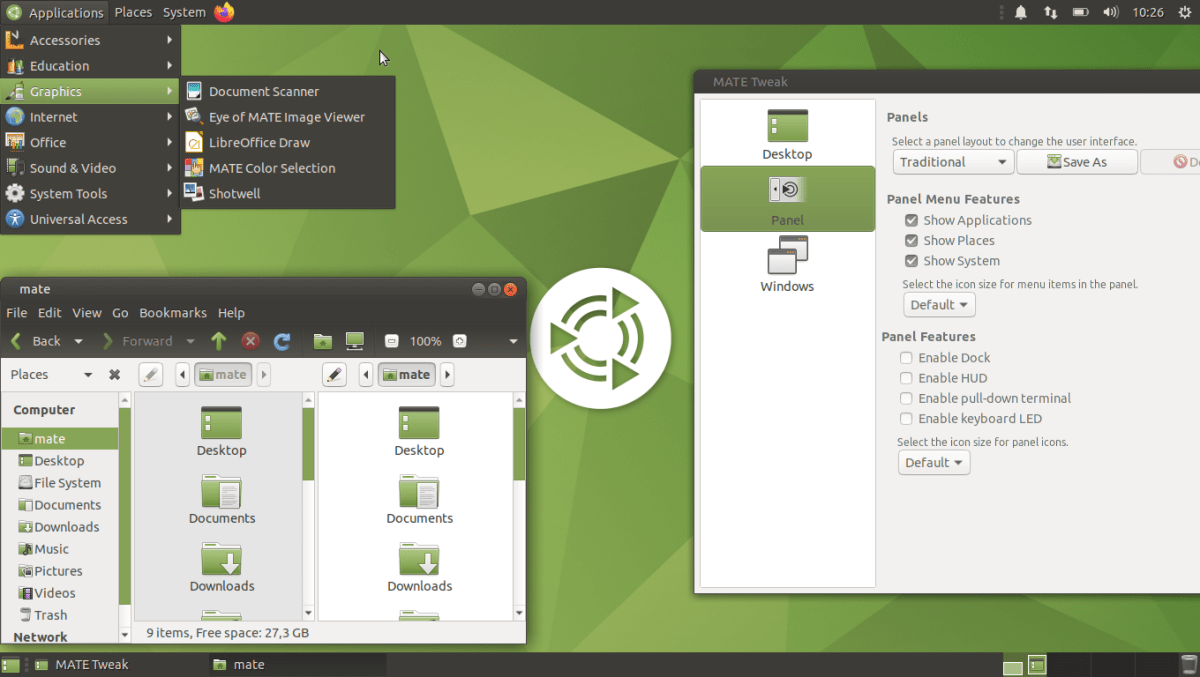Expand the Back button history dropdown
Image resolution: width=1200 pixels, height=677 pixels.
click(77, 340)
